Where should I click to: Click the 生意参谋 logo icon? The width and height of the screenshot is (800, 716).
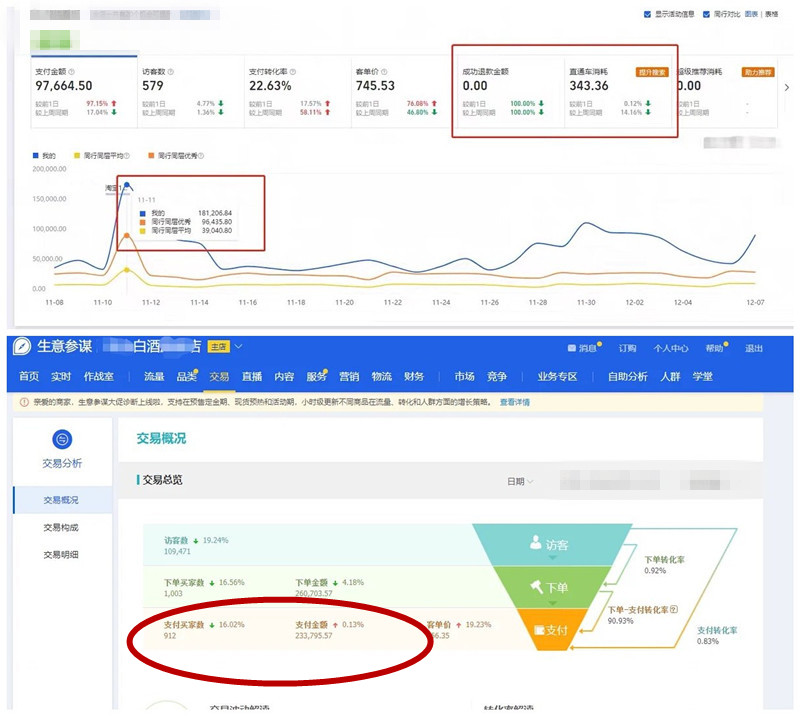click(x=21, y=346)
